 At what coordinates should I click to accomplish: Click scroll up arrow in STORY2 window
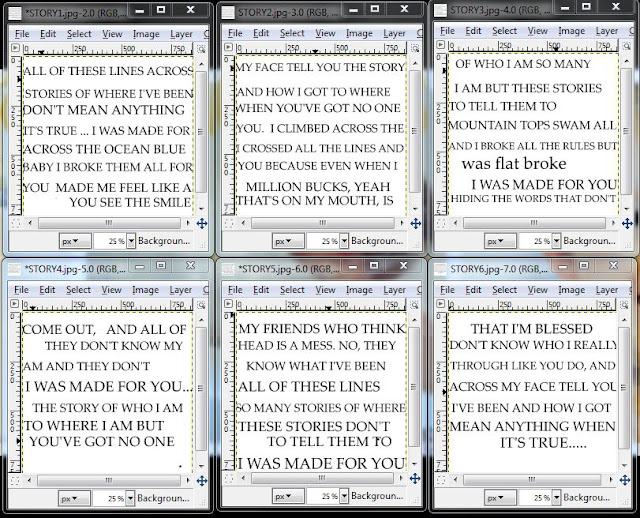point(415,64)
